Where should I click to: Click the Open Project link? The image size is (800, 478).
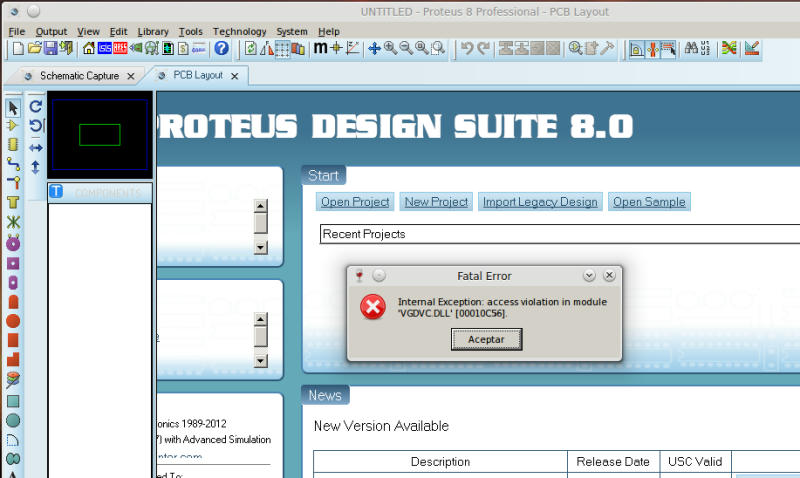pyautogui.click(x=355, y=202)
